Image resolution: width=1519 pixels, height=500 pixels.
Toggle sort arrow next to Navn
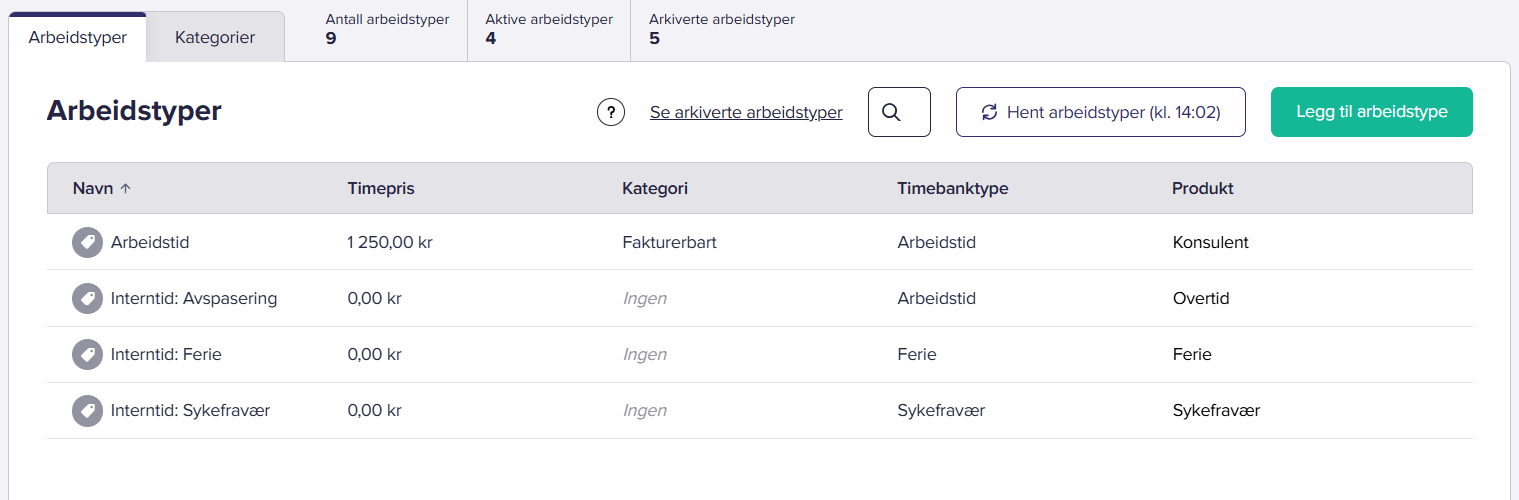(x=125, y=188)
